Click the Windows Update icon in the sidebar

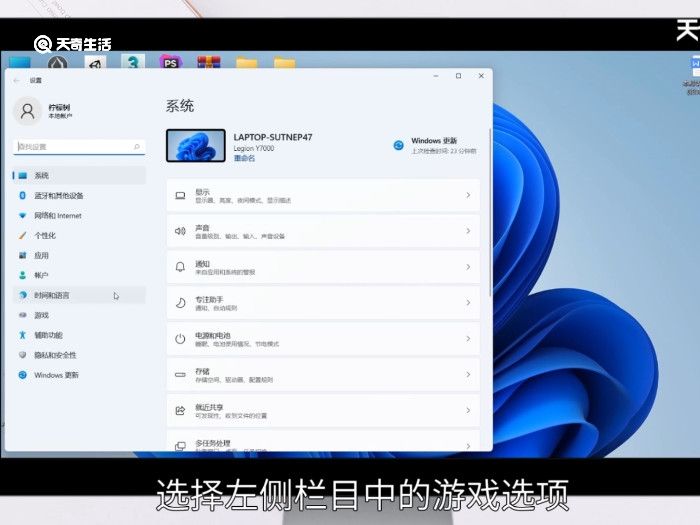(23, 375)
